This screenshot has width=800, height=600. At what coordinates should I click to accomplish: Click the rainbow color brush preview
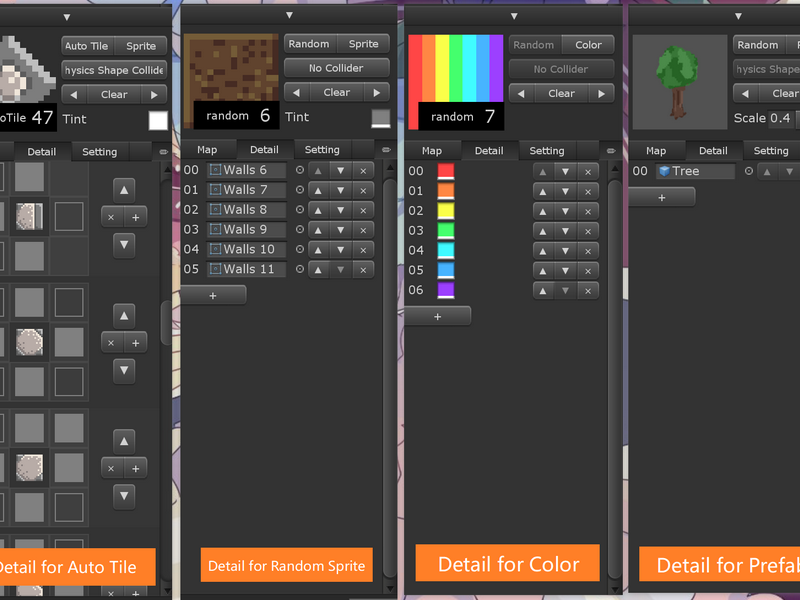456,82
